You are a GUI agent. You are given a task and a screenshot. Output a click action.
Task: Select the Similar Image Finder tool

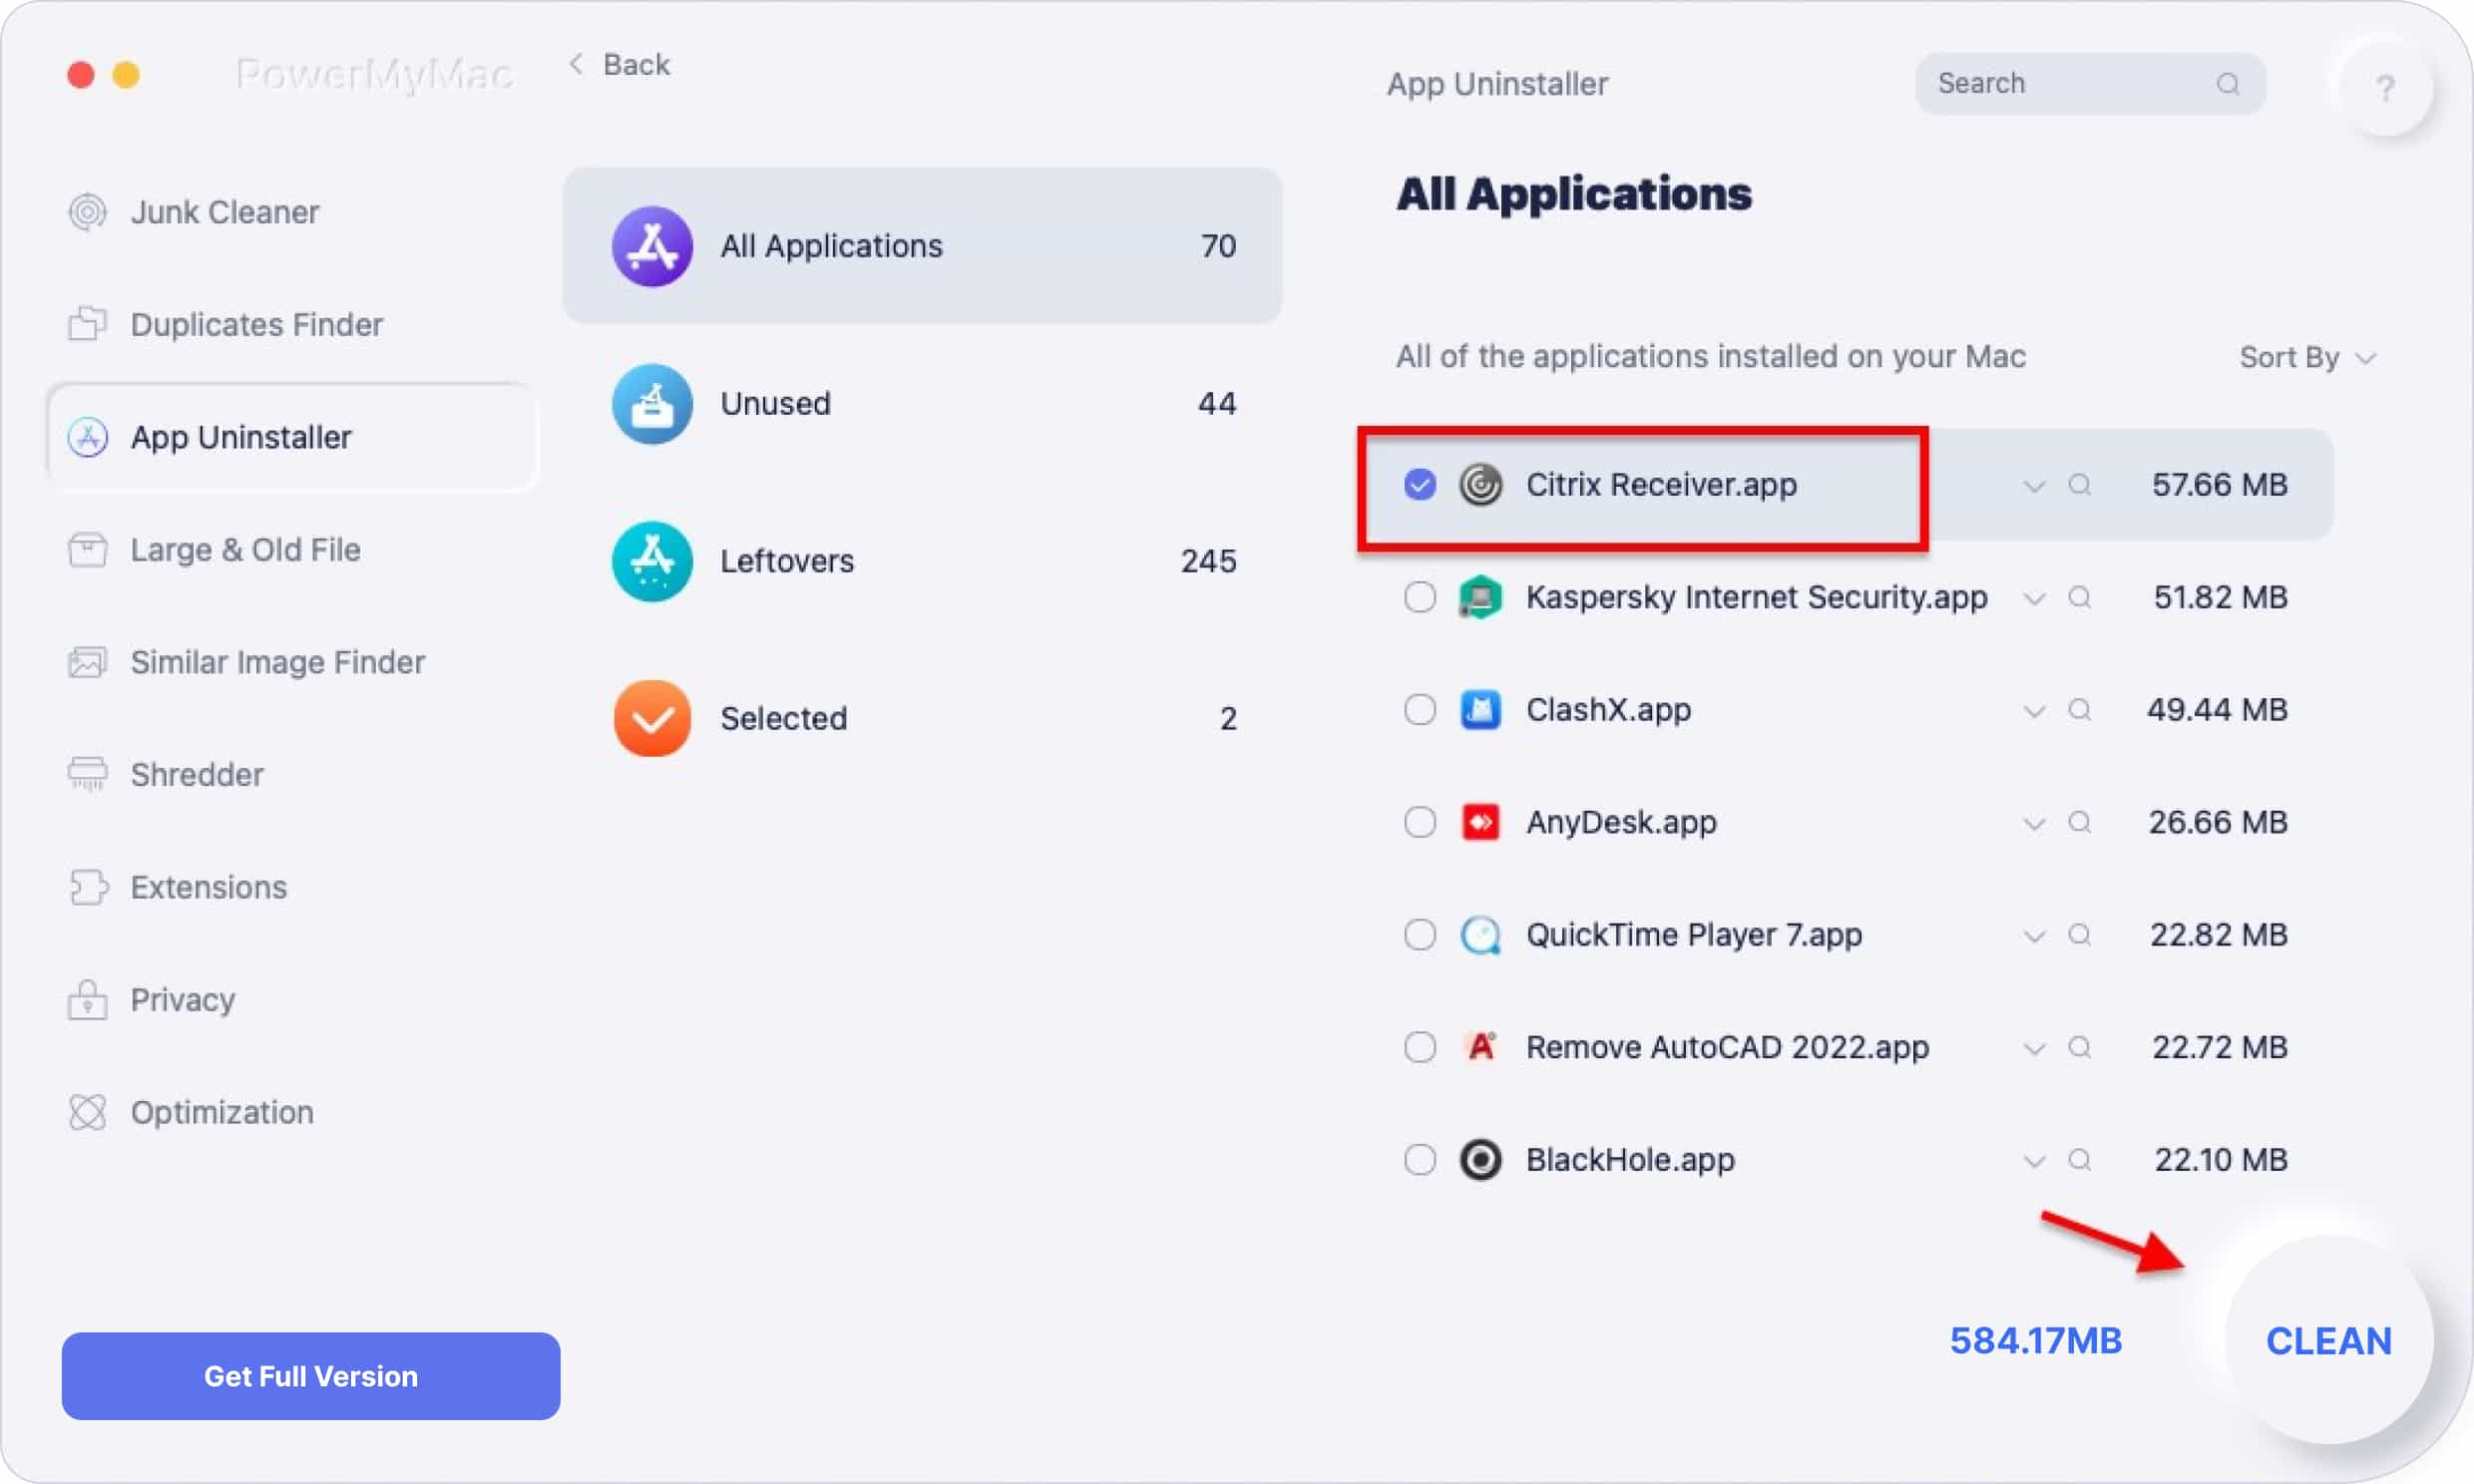(x=277, y=661)
